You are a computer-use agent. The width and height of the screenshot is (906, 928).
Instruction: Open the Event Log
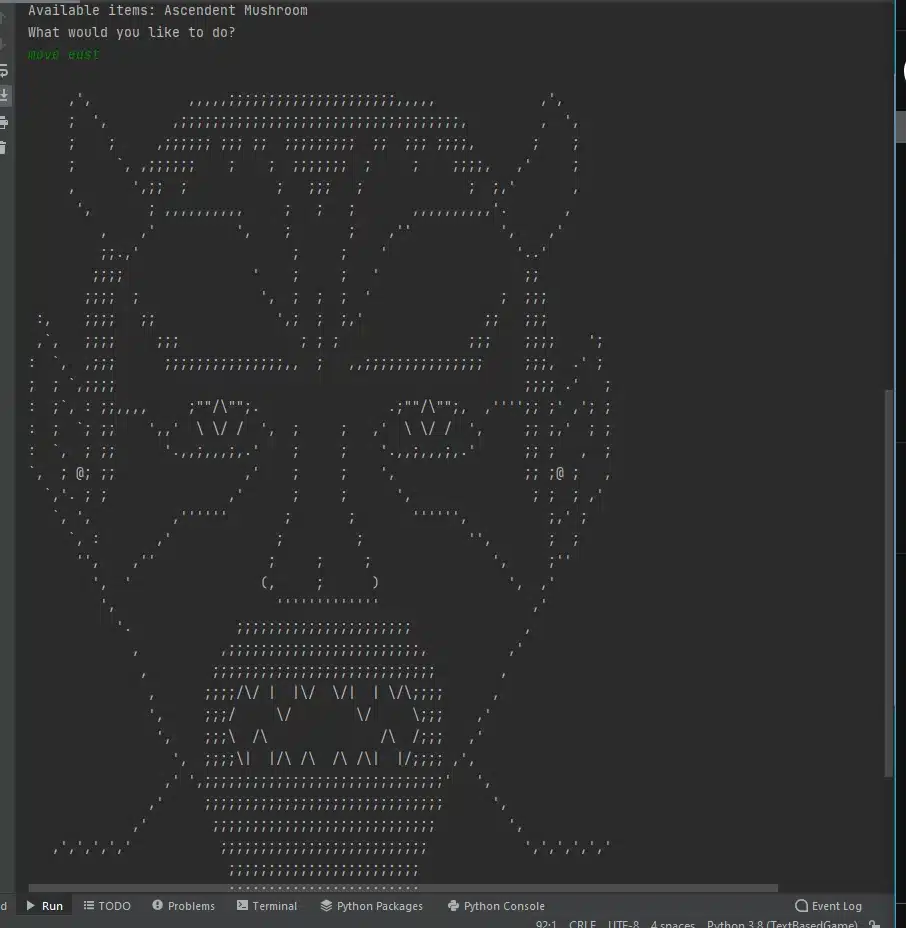[828, 906]
